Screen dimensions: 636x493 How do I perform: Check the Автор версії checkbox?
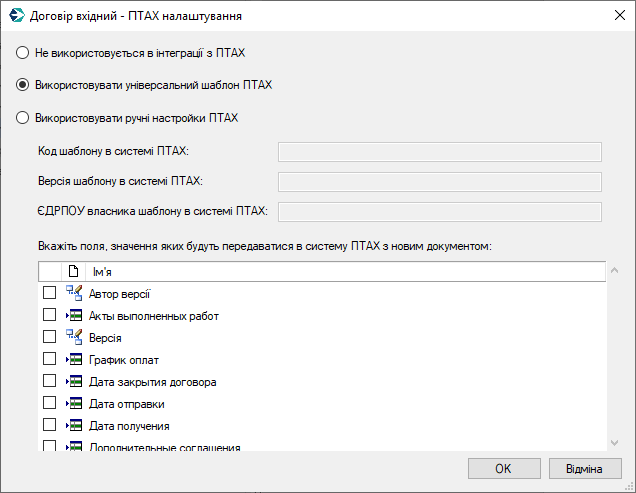49,293
